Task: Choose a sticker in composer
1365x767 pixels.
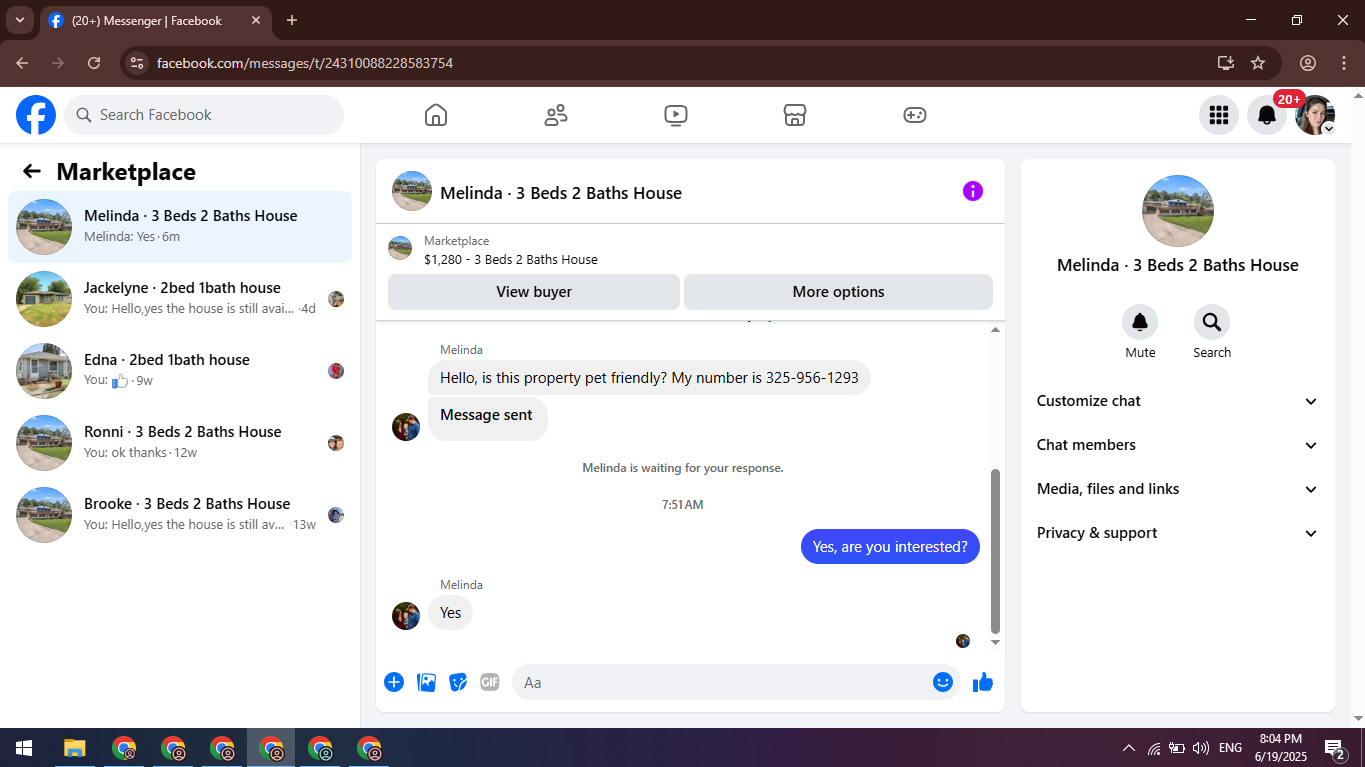Action: (x=458, y=682)
